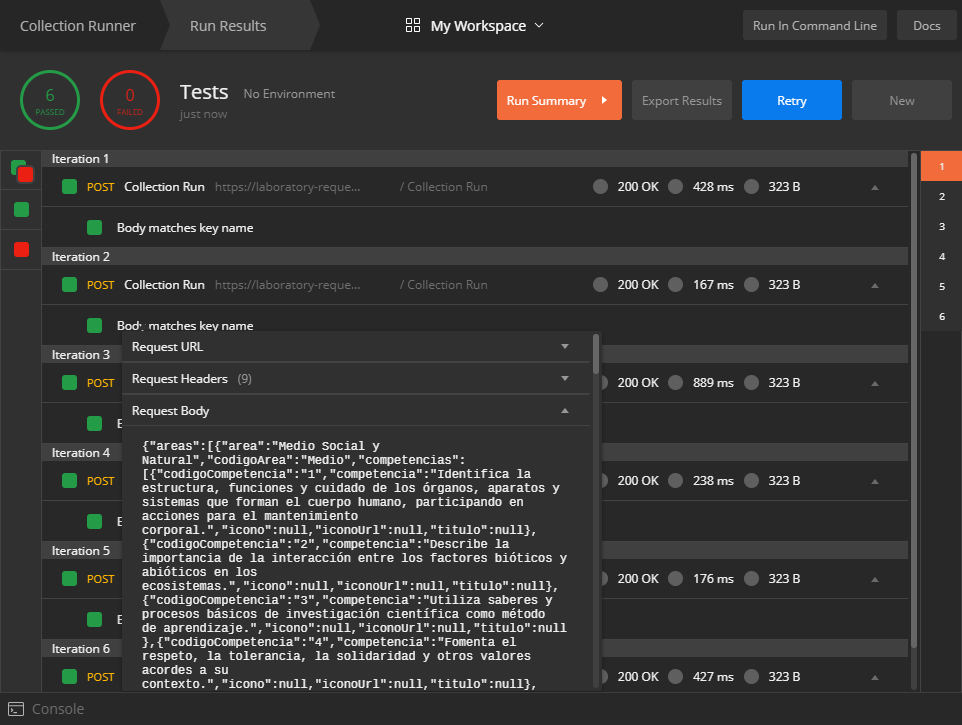Image resolution: width=962 pixels, height=725 pixels.
Task: Click the gray dot beside 167 ms
Action: point(675,285)
